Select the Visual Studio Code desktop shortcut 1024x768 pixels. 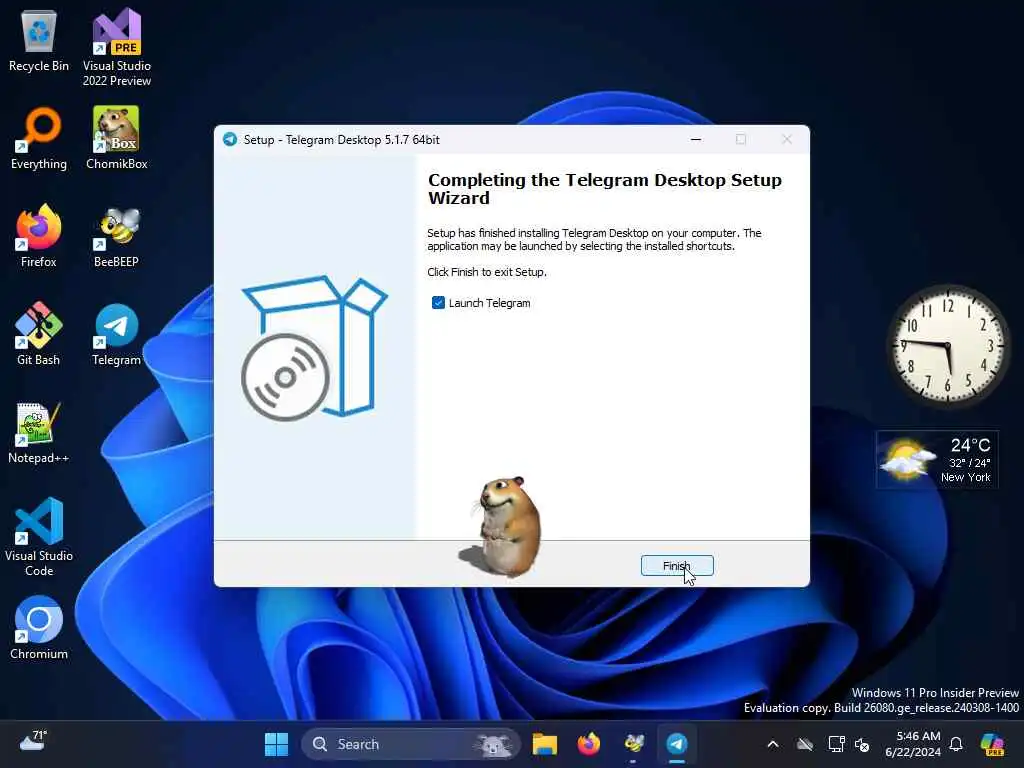pyautogui.click(x=39, y=537)
